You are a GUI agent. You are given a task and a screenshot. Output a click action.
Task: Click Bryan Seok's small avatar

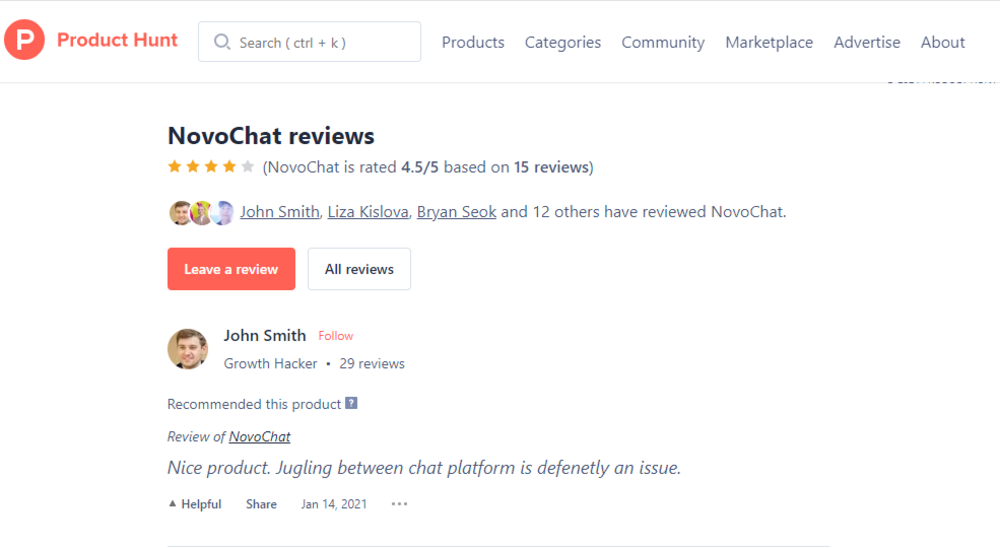[223, 212]
